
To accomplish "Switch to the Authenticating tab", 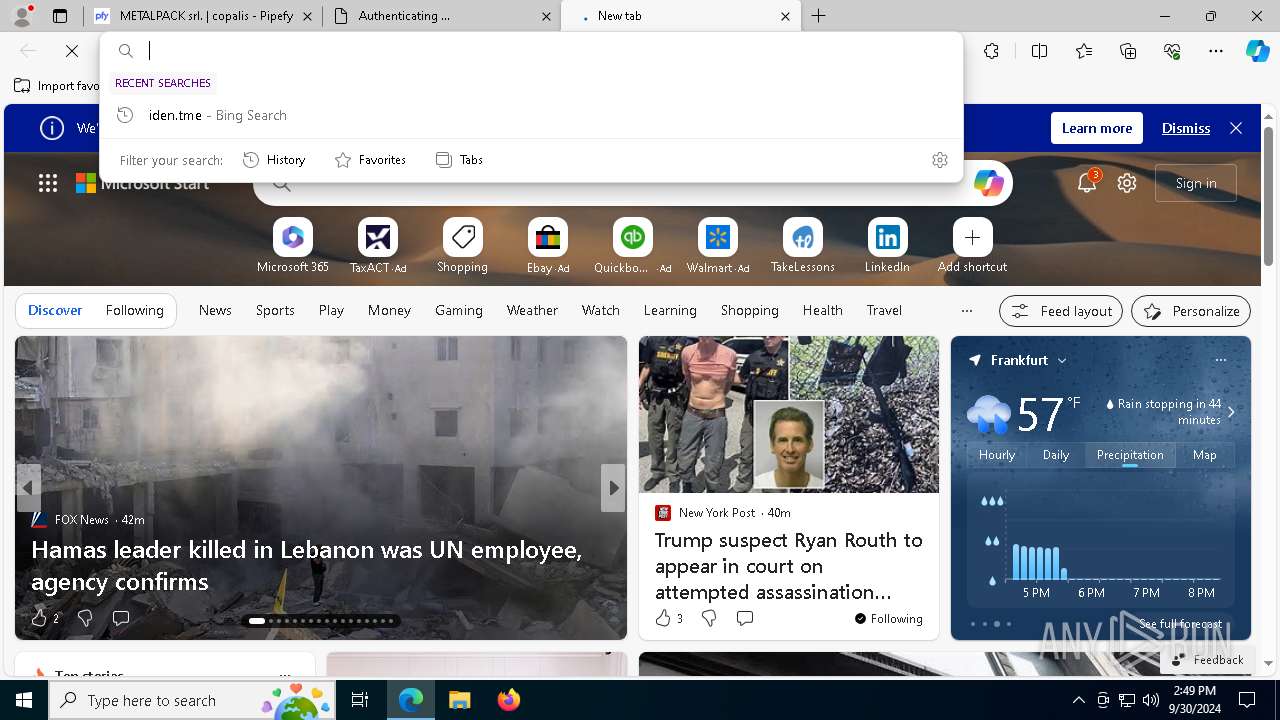I will [x=443, y=16].
